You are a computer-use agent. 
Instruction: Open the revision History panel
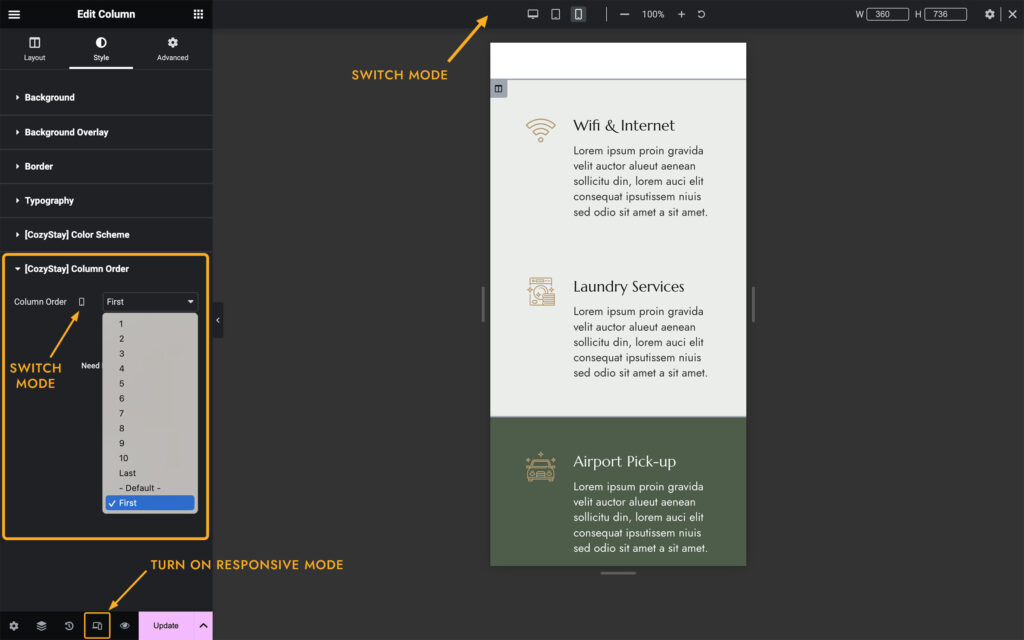(x=68, y=625)
